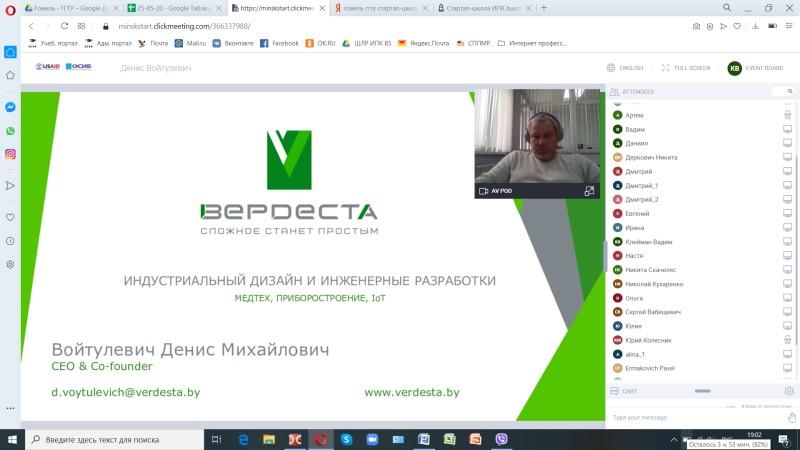
Task: Toggle FULL SCREEN mode
Action: point(686,68)
